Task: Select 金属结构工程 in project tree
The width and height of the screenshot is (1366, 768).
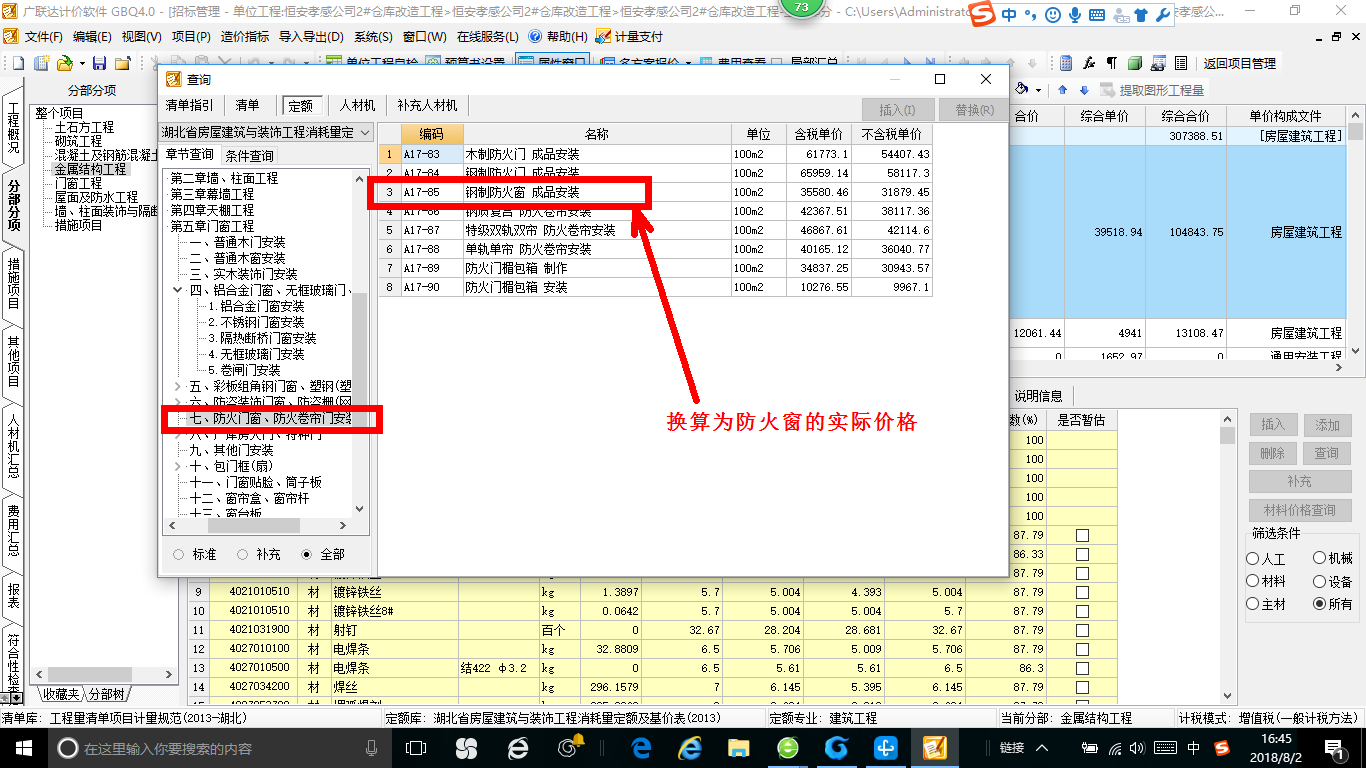Action: (90, 169)
